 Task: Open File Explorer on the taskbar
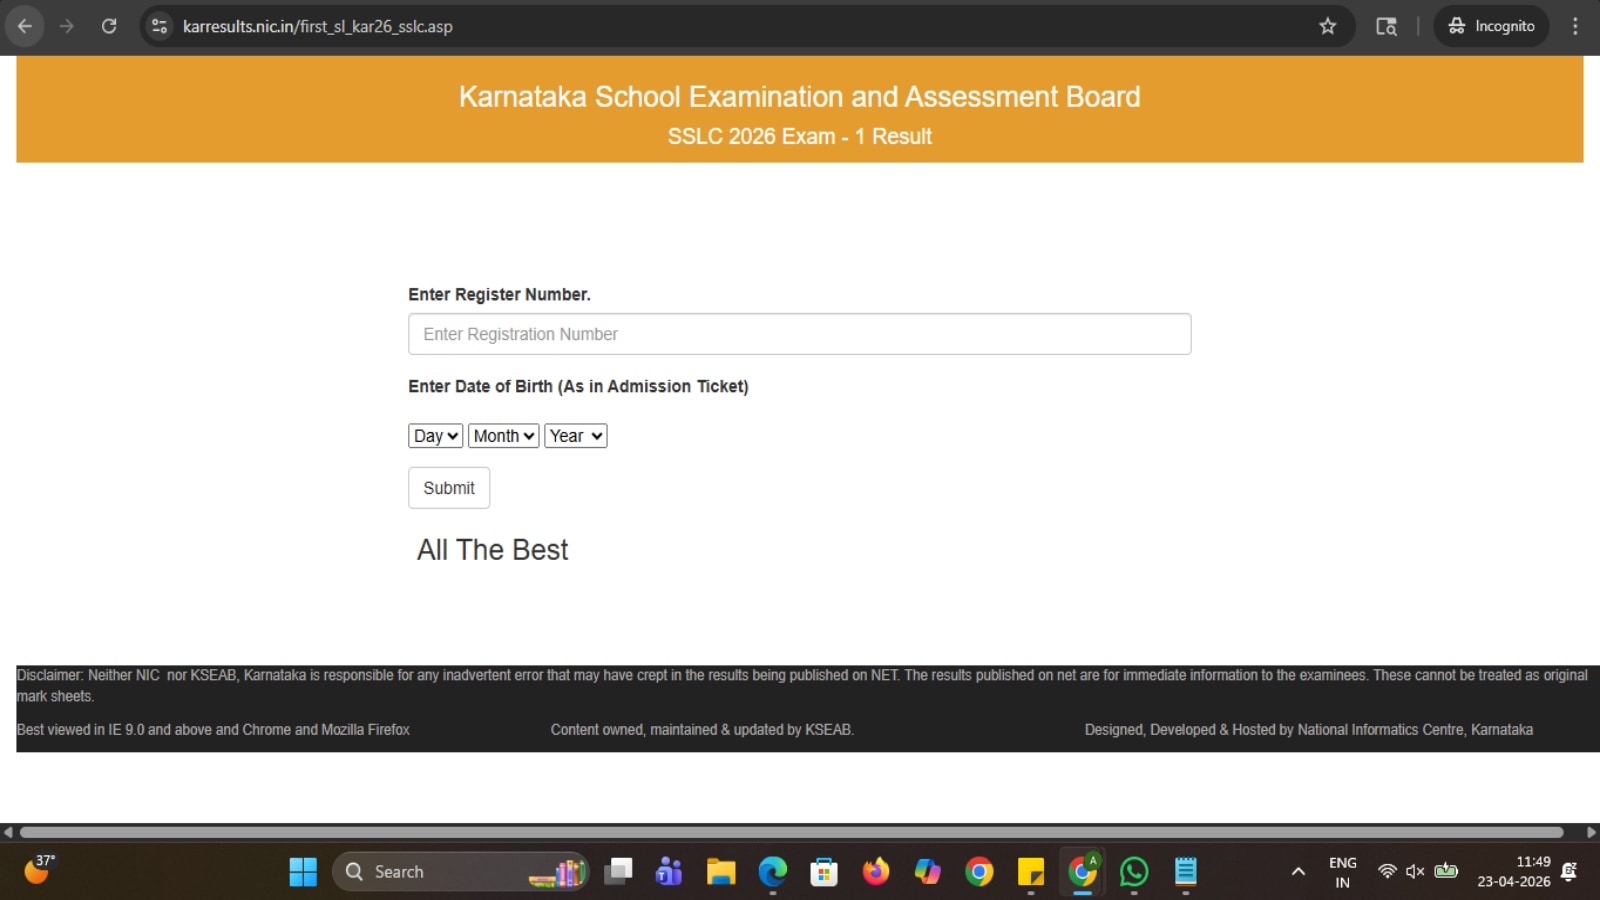[721, 872]
